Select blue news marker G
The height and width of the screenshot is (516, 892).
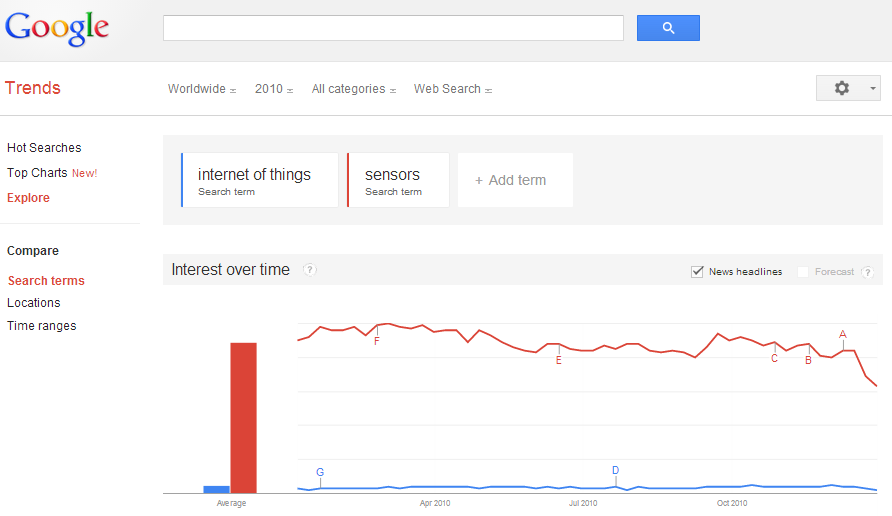[320, 472]
